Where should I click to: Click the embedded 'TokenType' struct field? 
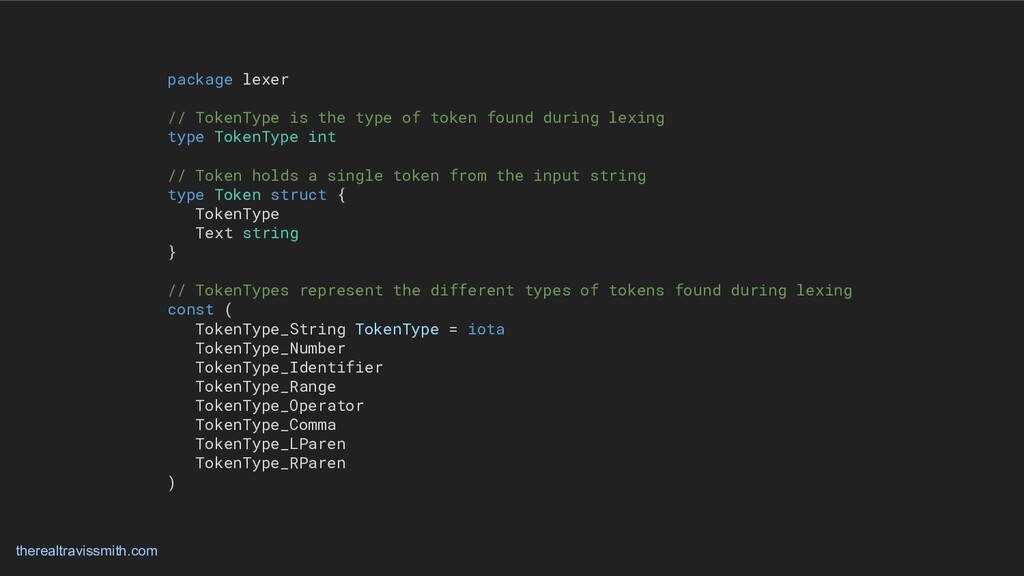click(237, 214)
